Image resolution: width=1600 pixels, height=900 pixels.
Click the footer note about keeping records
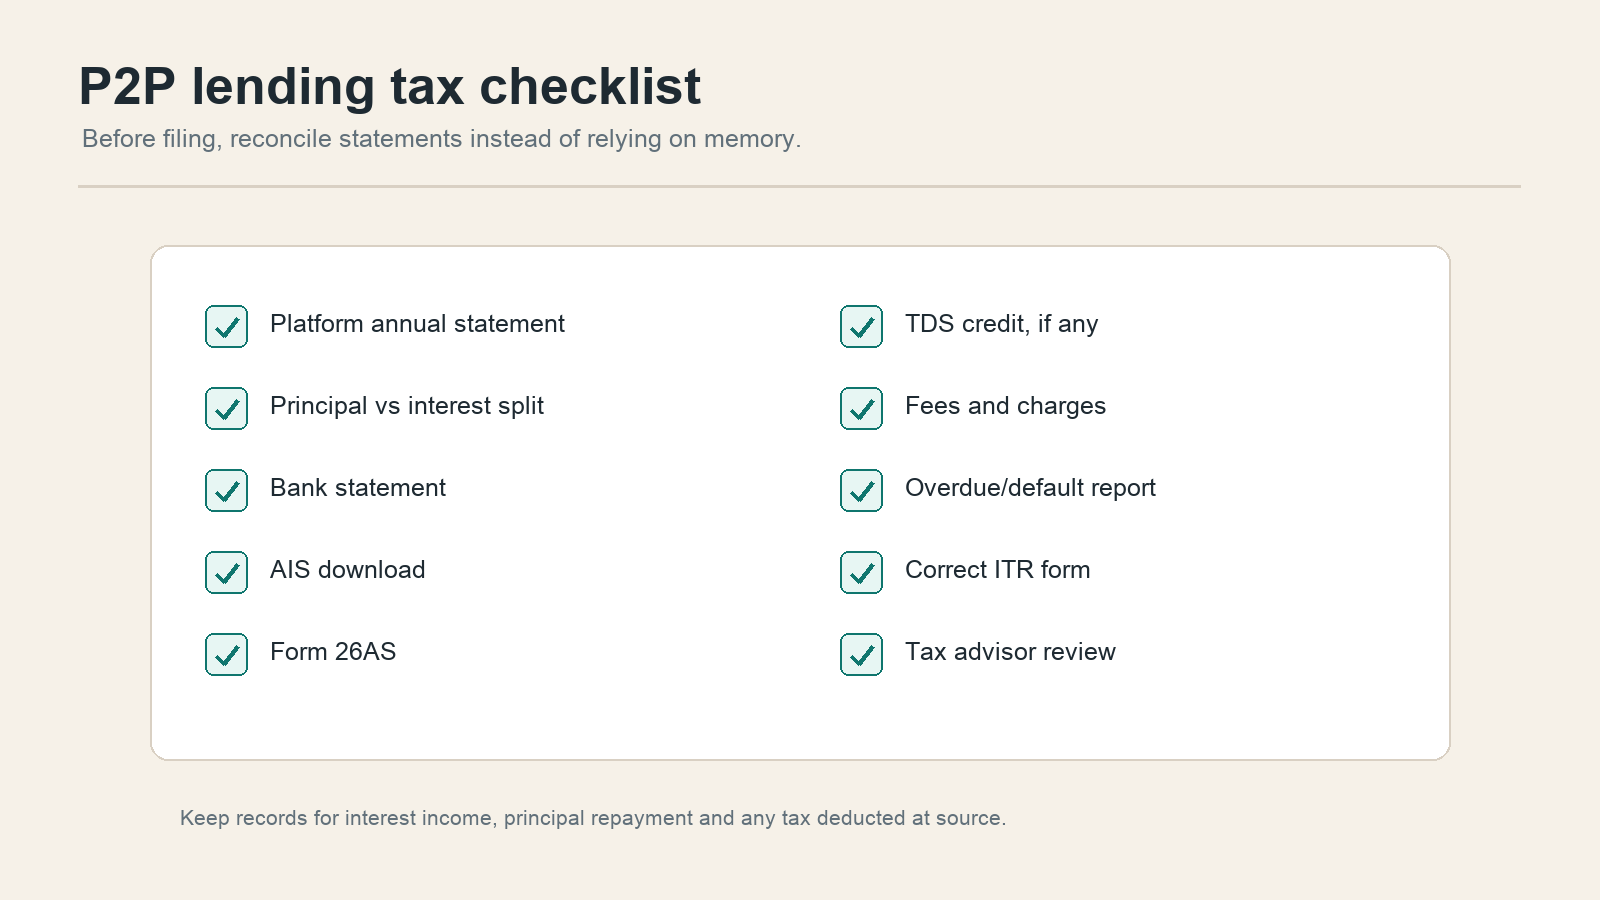tap(593, 818)
